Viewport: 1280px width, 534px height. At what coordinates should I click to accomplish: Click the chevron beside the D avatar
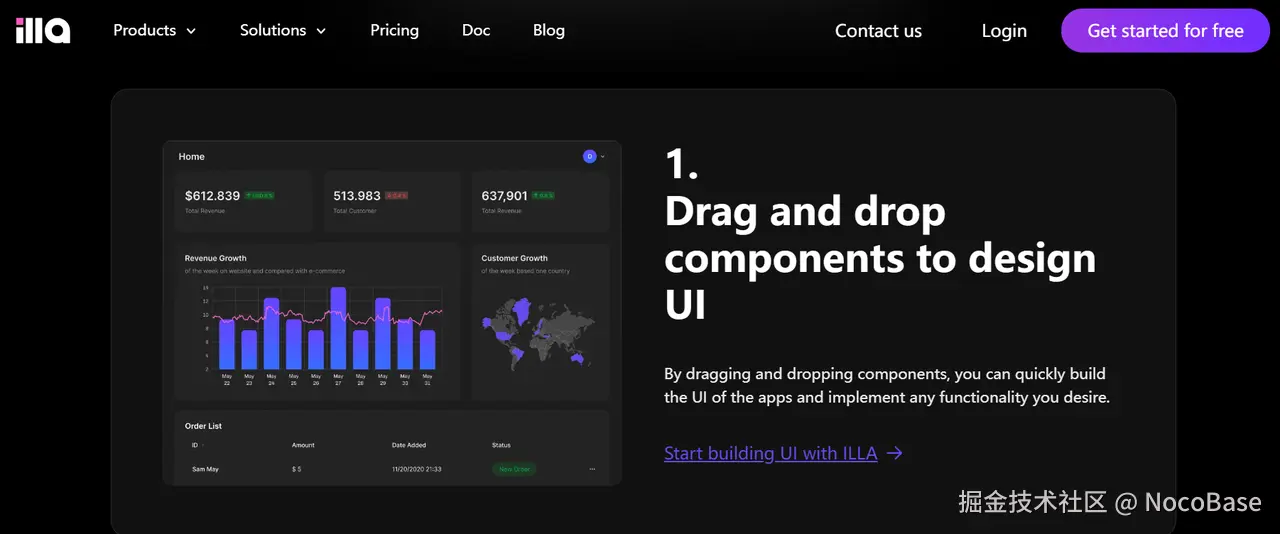click(602, 157)
